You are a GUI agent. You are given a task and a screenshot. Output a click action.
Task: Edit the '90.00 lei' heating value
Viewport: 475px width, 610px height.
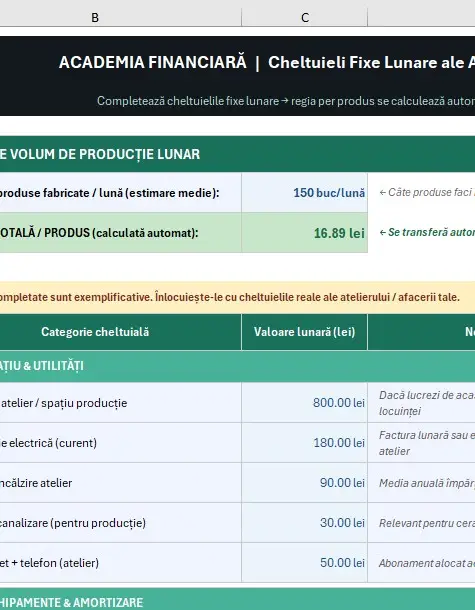click(305, 483)
